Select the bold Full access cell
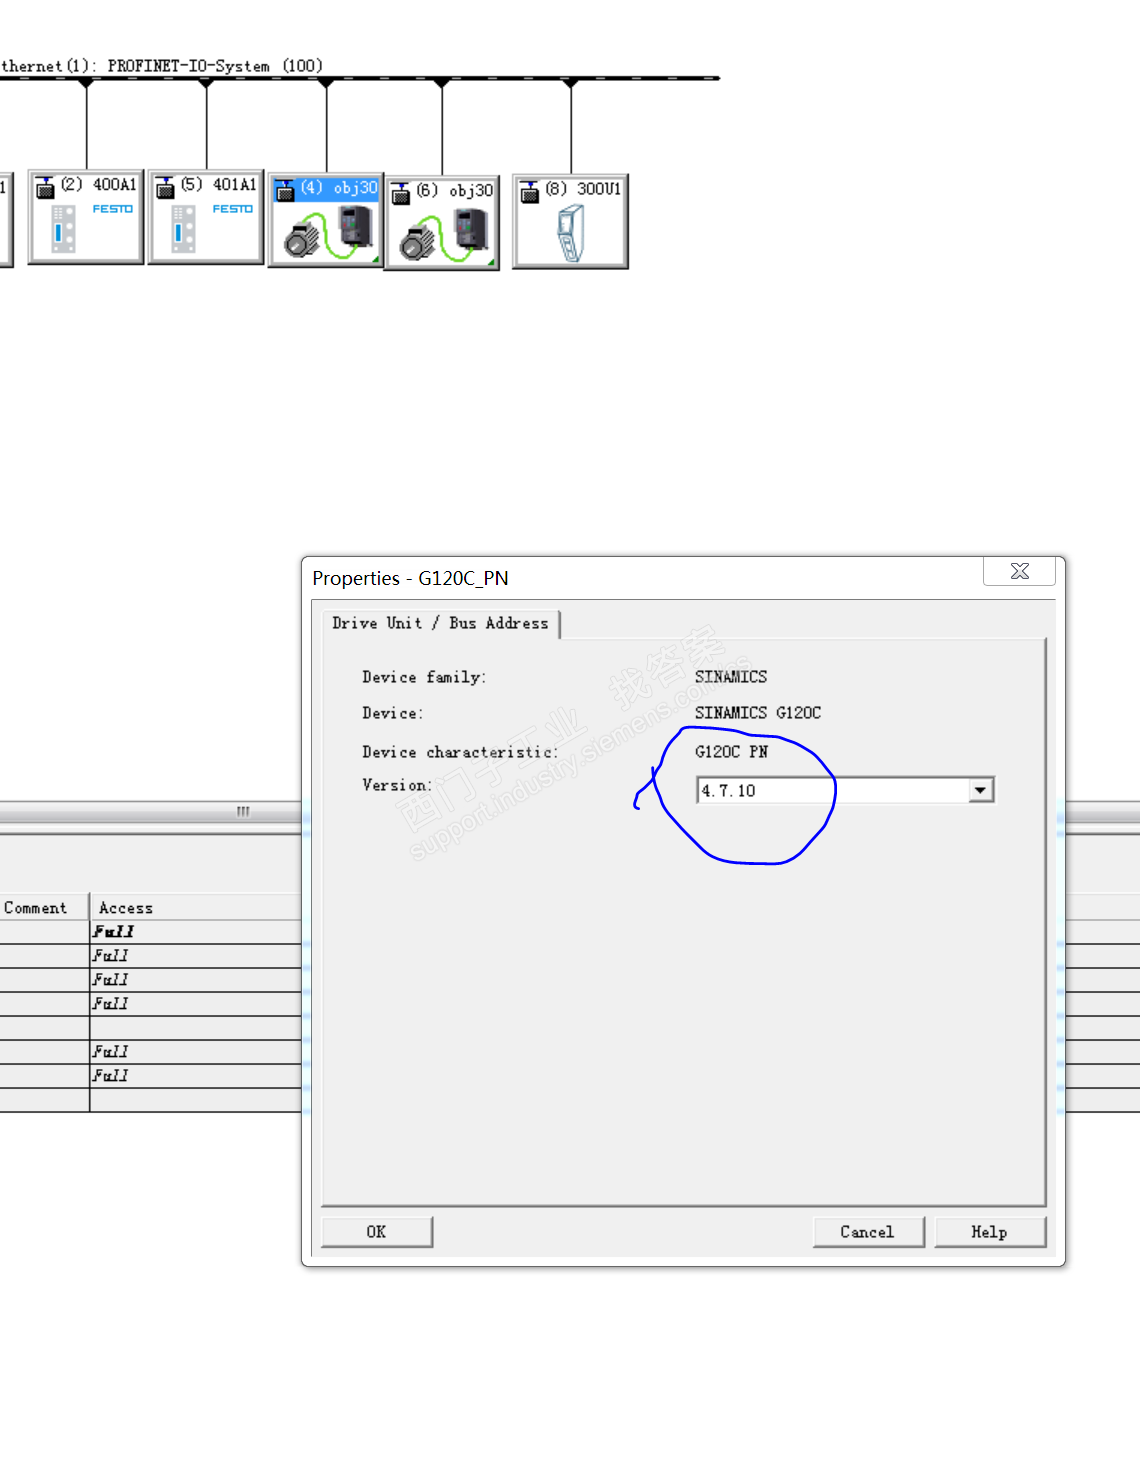1140x1483 pixels. pos(196,932)
